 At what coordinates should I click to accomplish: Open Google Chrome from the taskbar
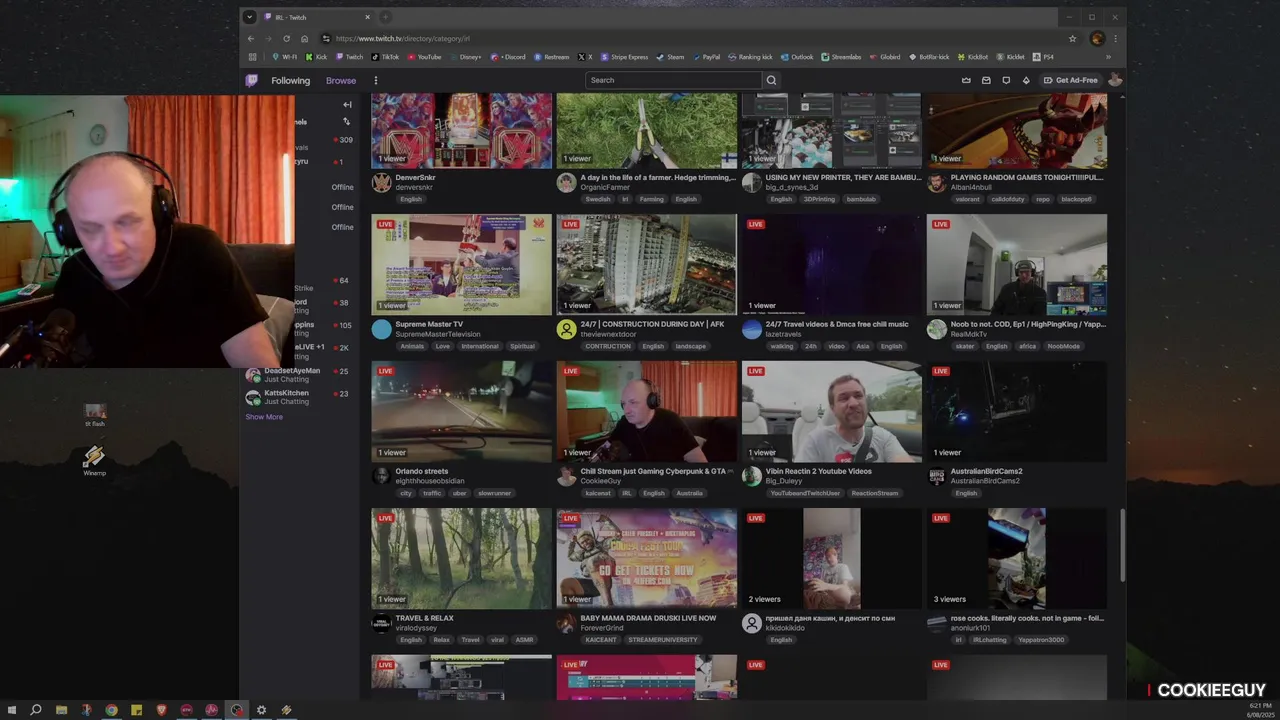pyautogui.click(x=111, y=710)
